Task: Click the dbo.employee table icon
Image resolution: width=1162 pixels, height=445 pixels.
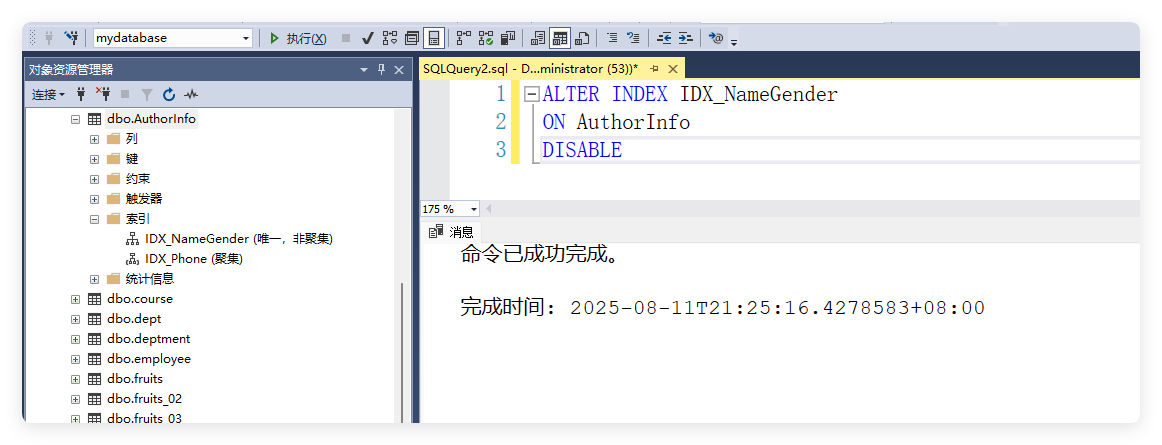Action: (x=94, y=359)
